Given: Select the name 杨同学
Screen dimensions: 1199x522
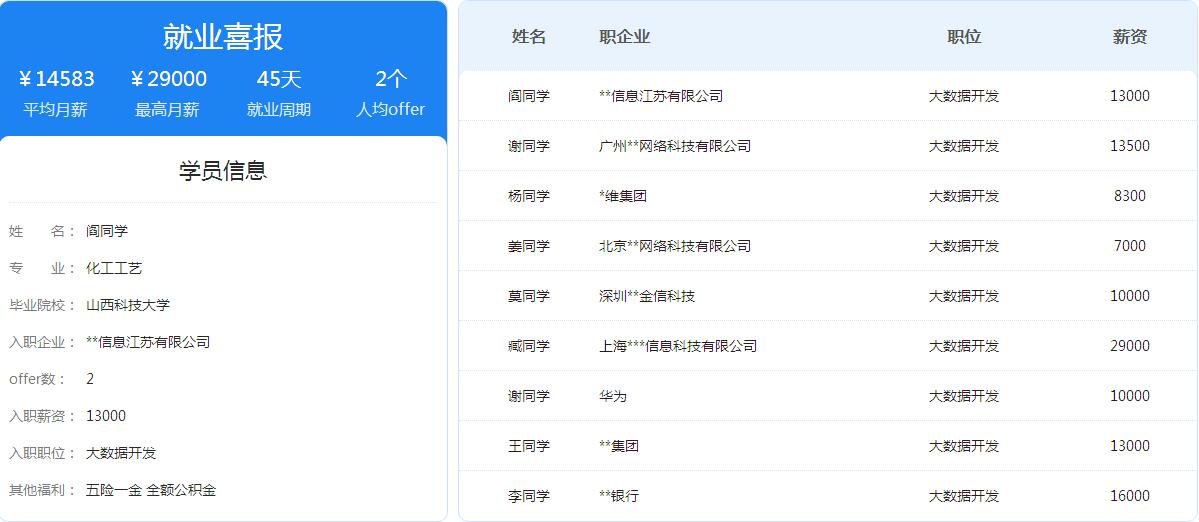Looking at the screenshot, I should click(x=528, y=196).
